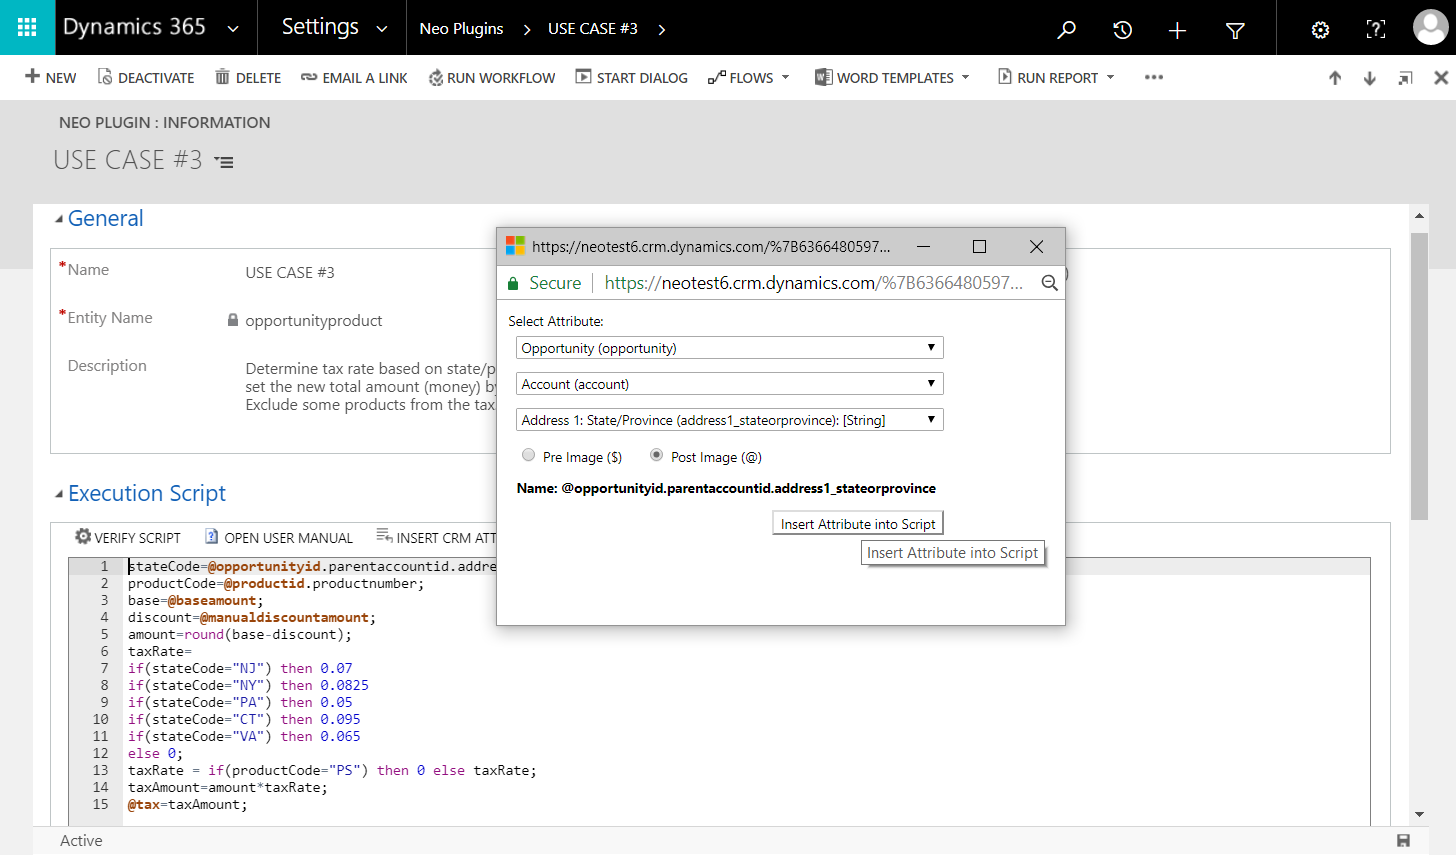This screenshot has width=1456, height=855.
Task: Click RUN WORKFLOW command
Action: [491, 78]
